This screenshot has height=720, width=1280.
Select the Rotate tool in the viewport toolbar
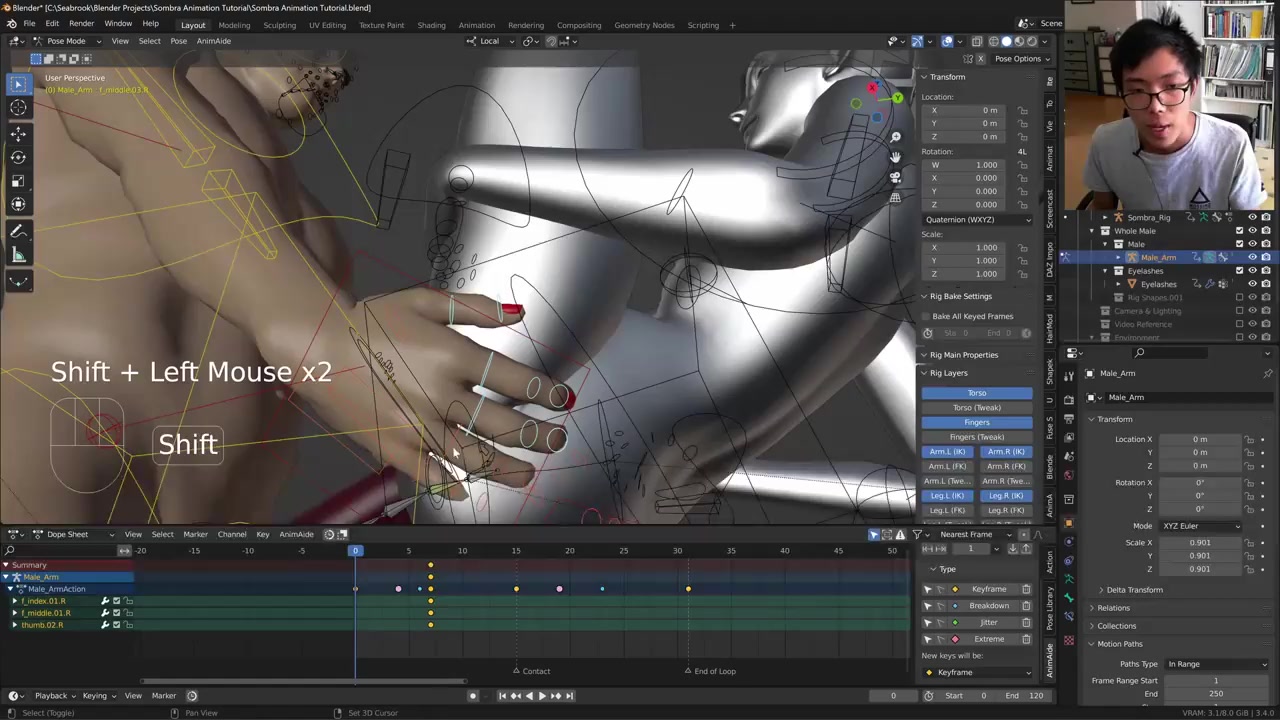(18, 157)
